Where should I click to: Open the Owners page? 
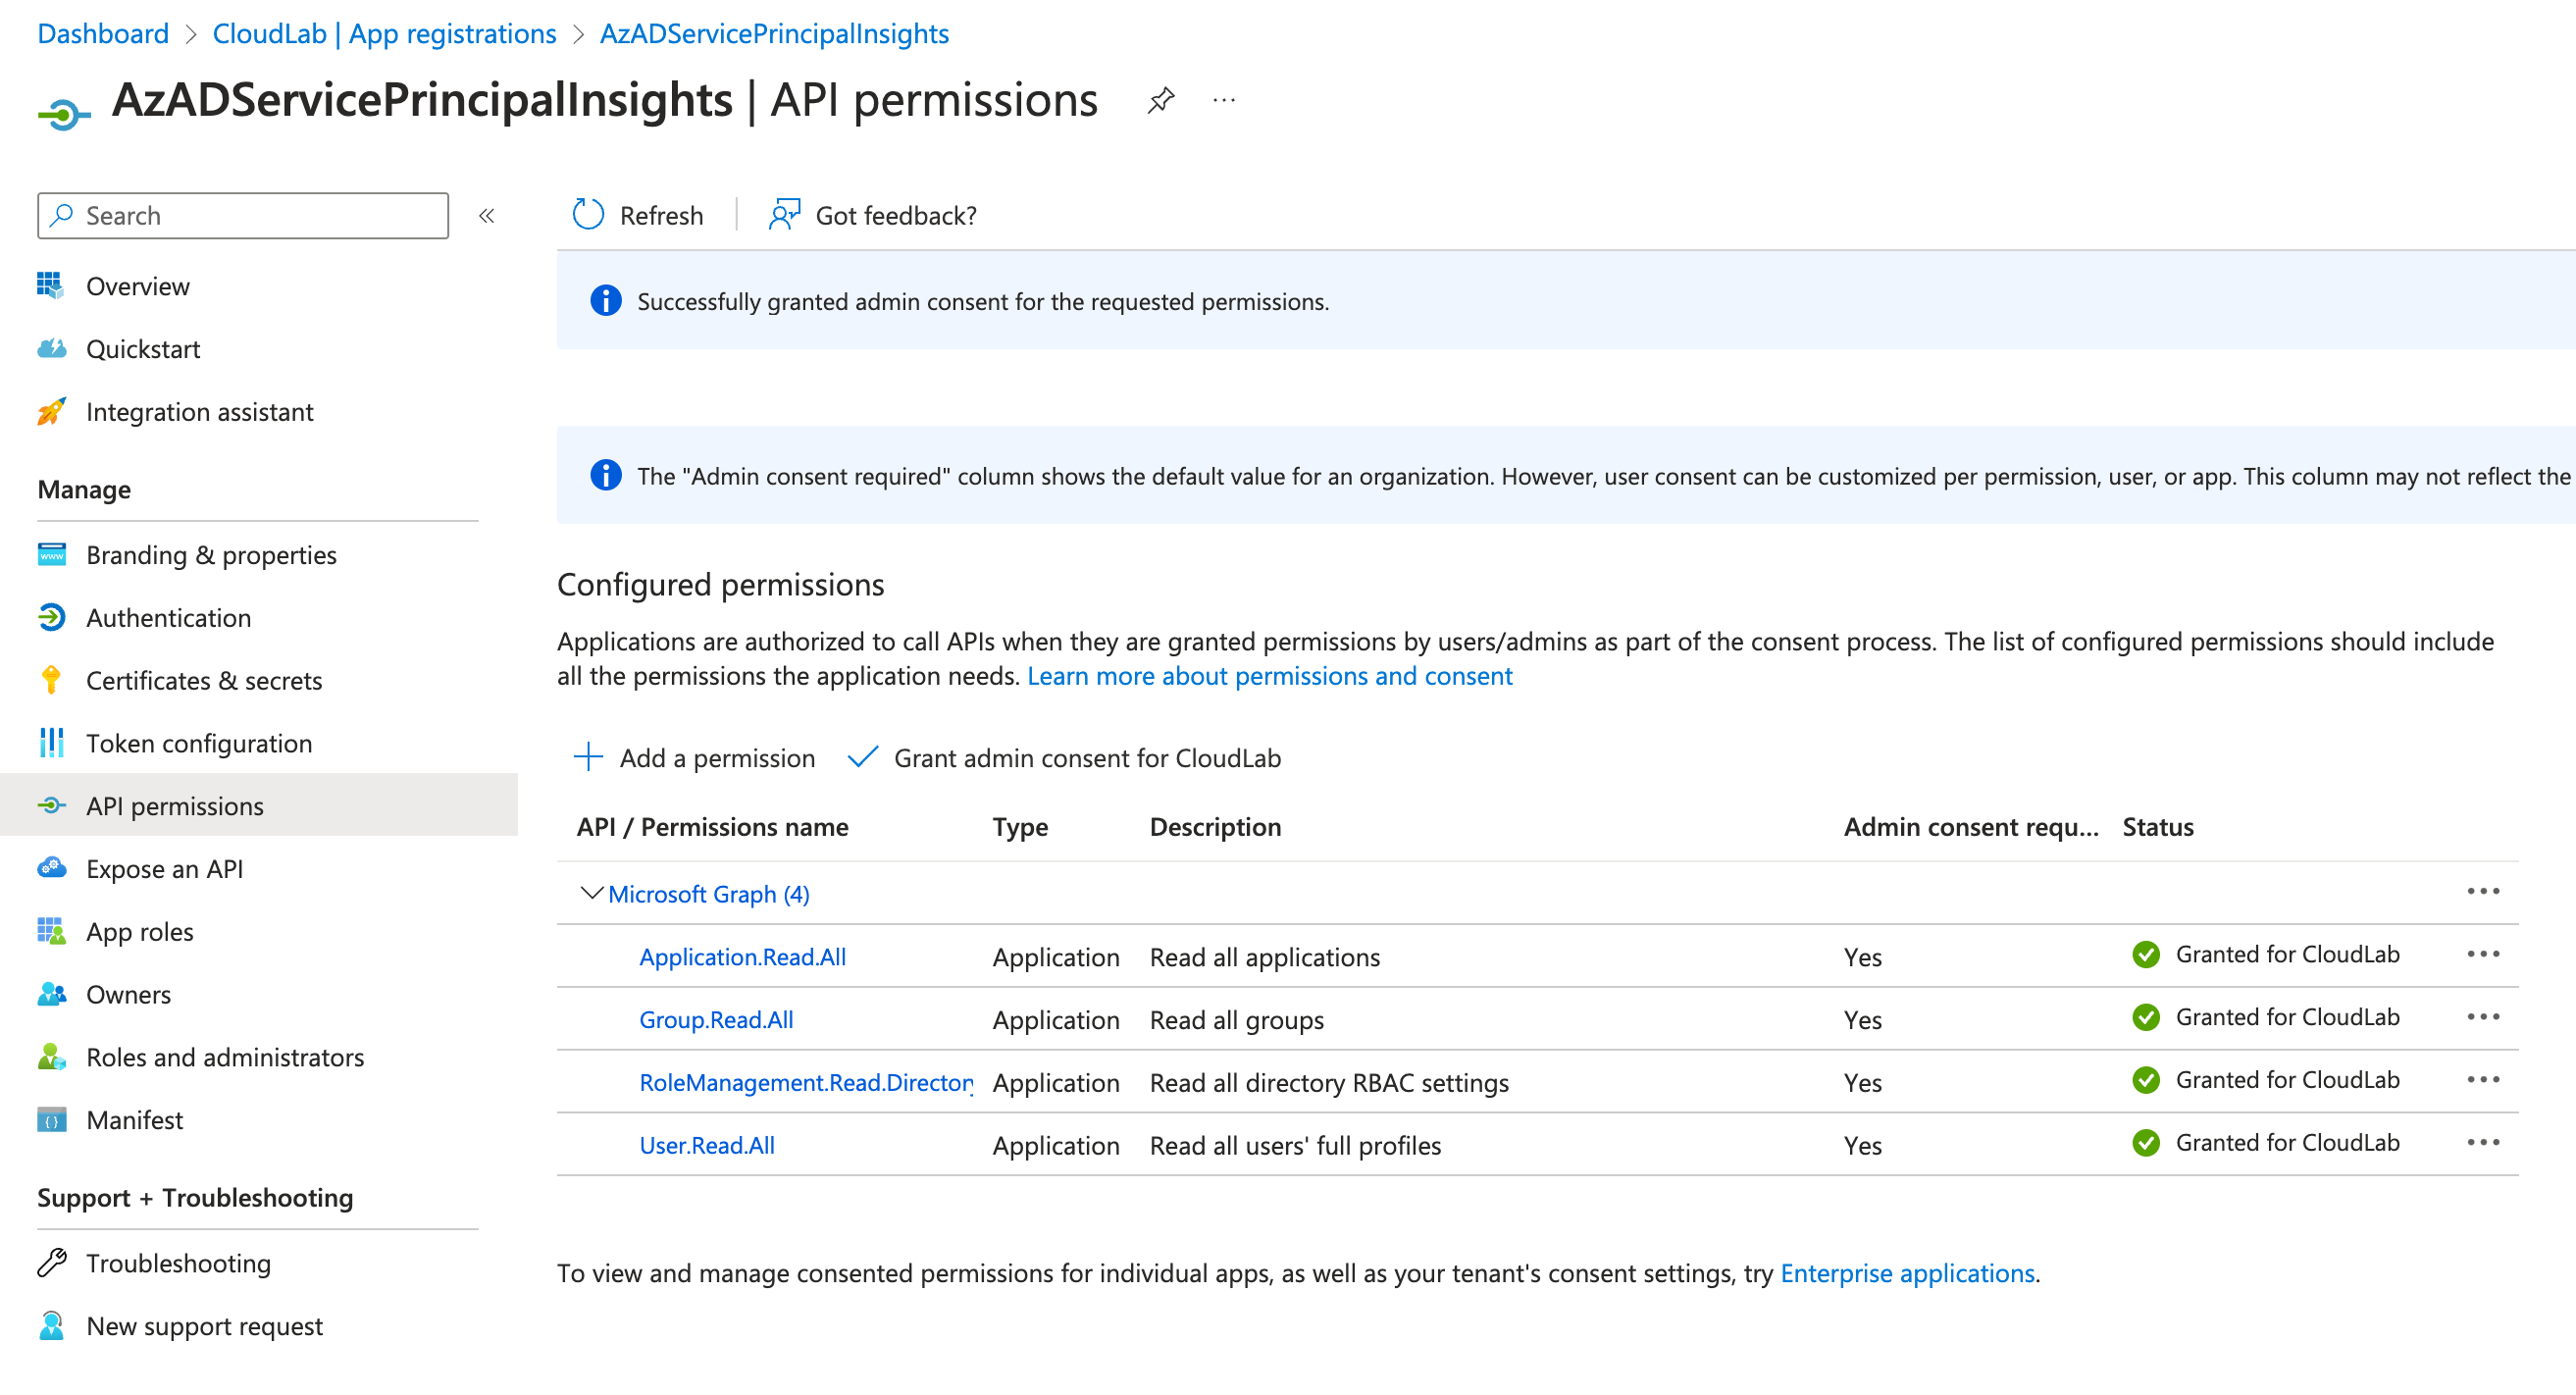point(128,995)
